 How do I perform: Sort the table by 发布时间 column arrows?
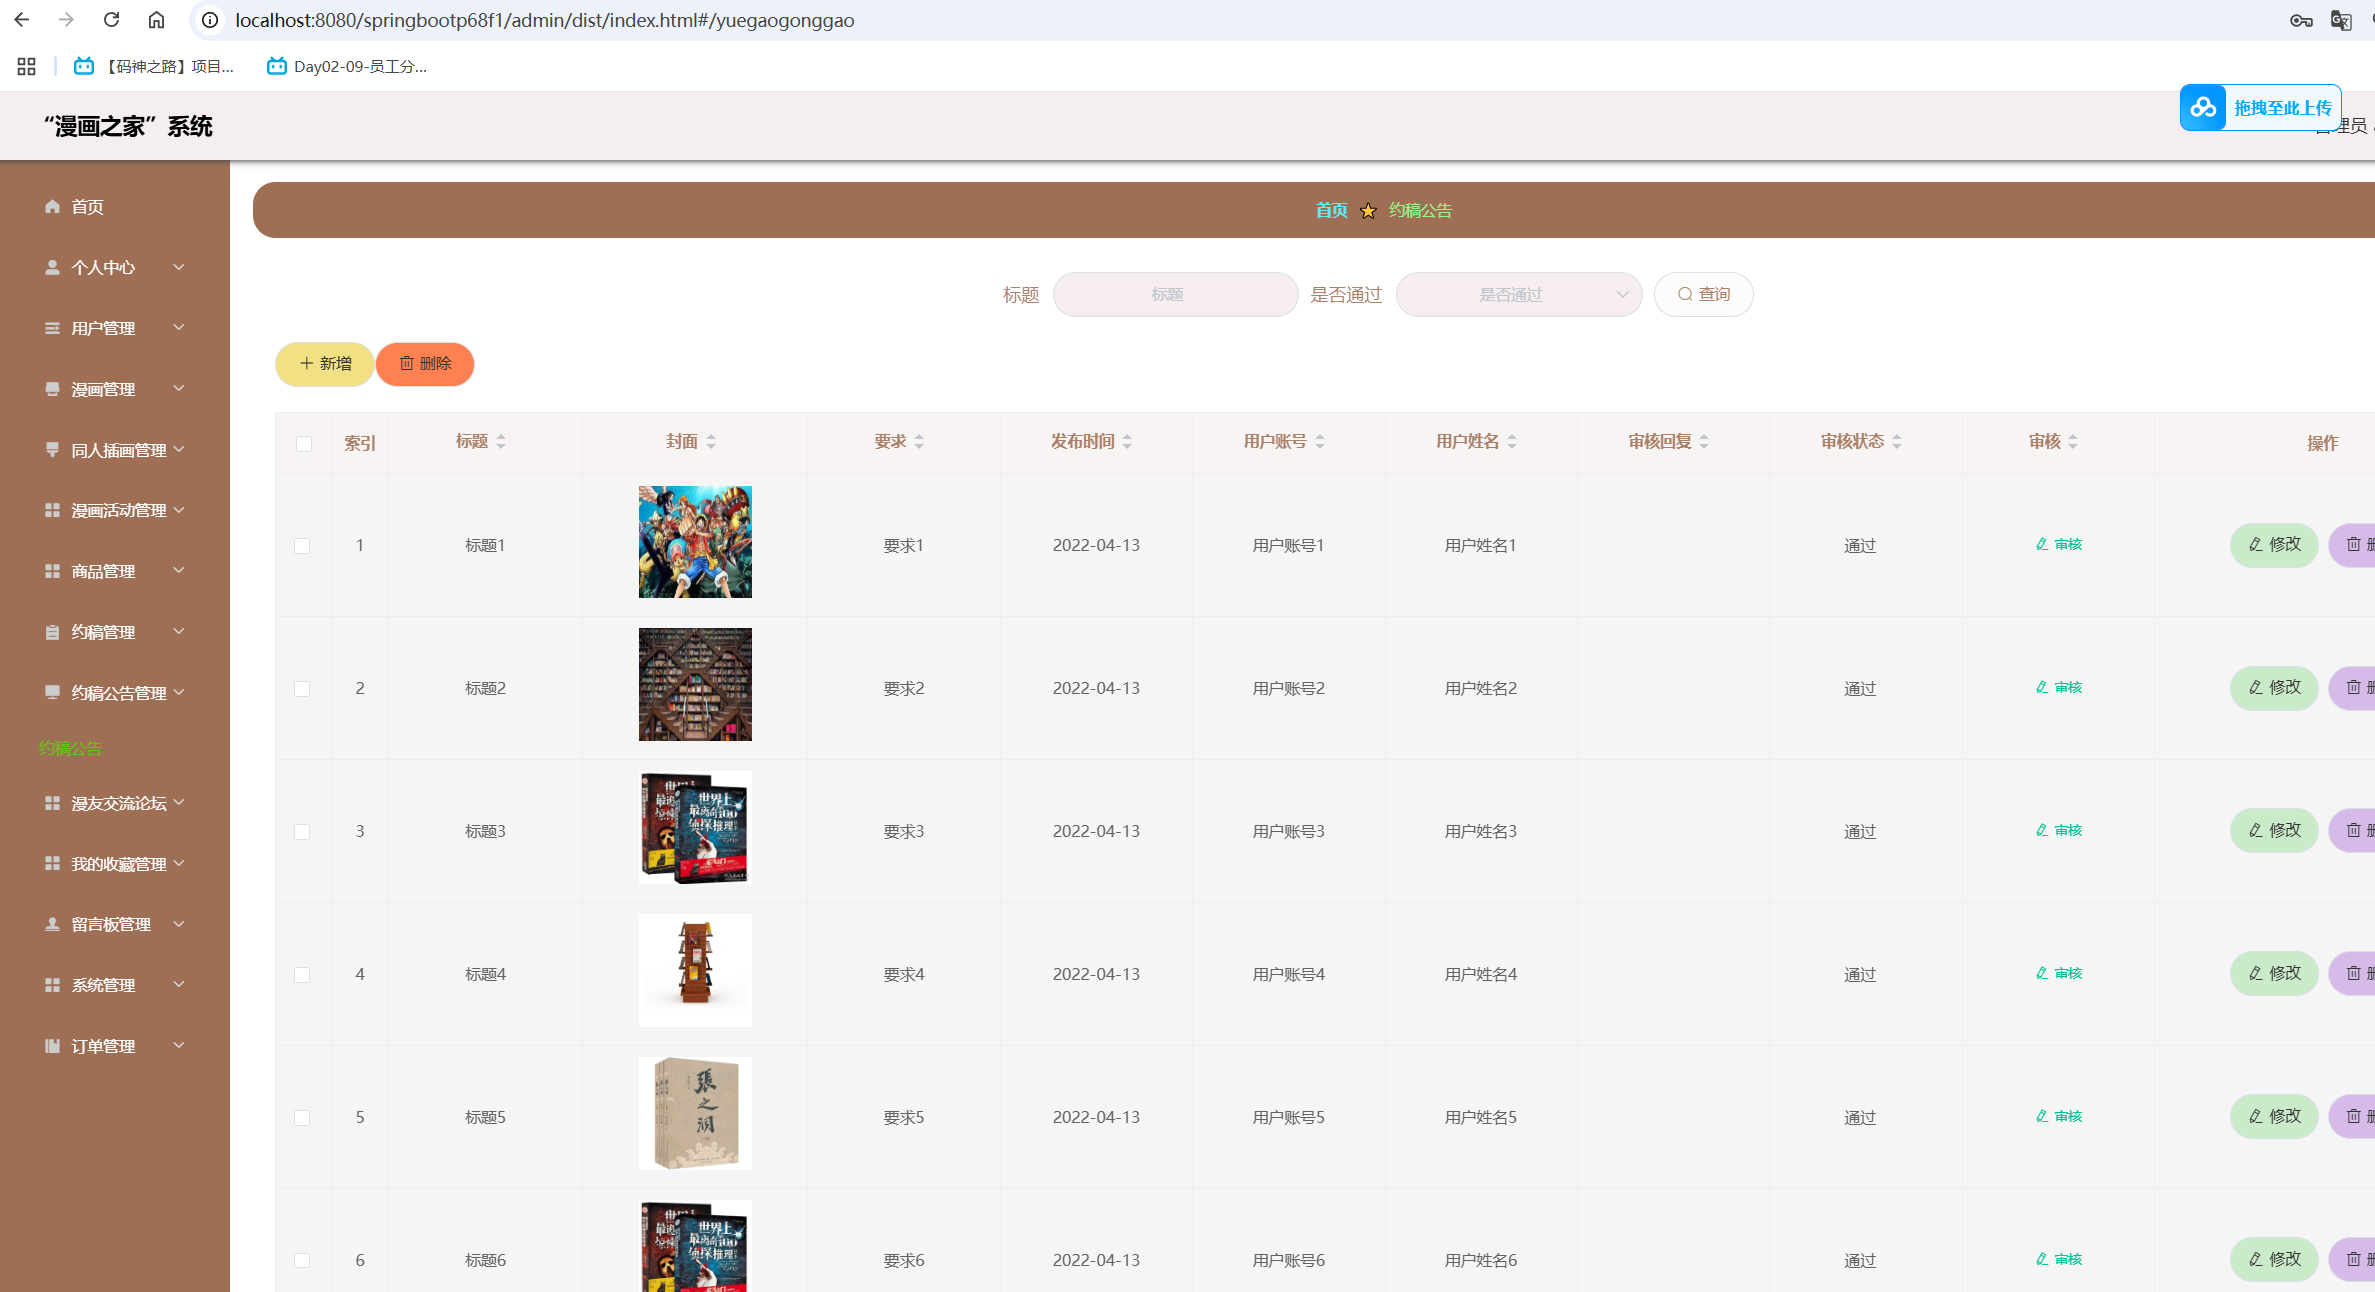pos(1127,442)
